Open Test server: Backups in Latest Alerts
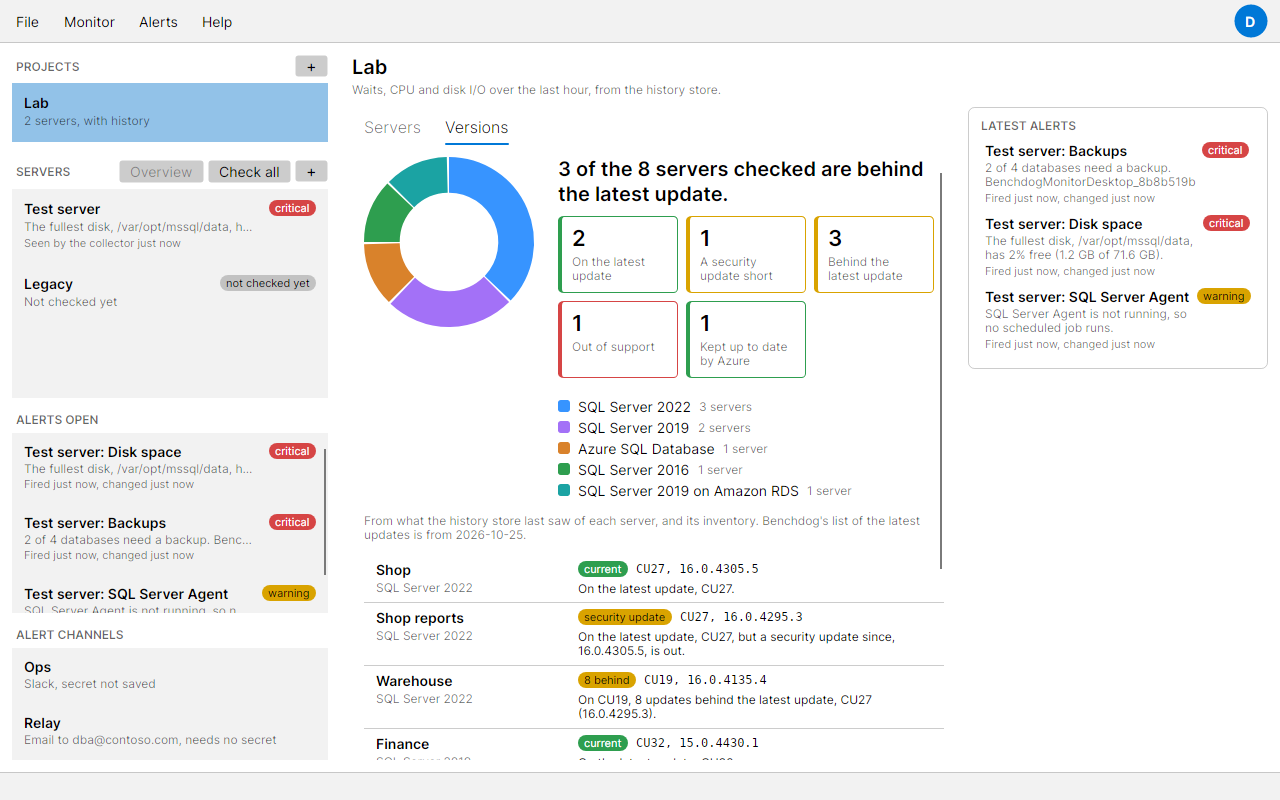 pos(1117,174)
